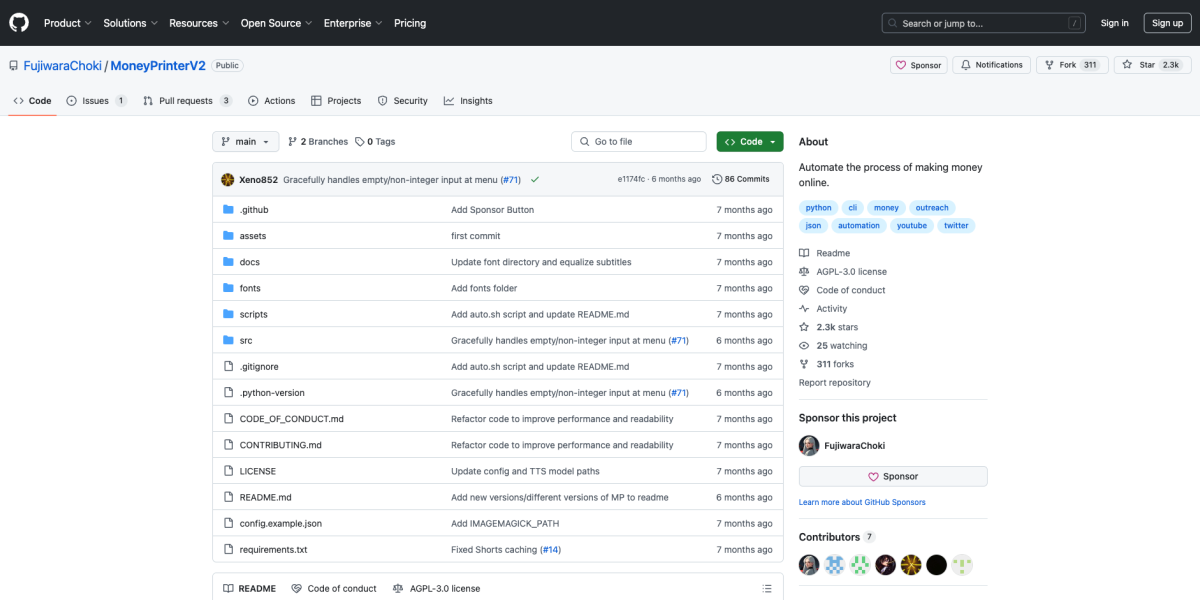1200x600 pixels.
Task: Open the 86 Commits history
Action: 740,179
